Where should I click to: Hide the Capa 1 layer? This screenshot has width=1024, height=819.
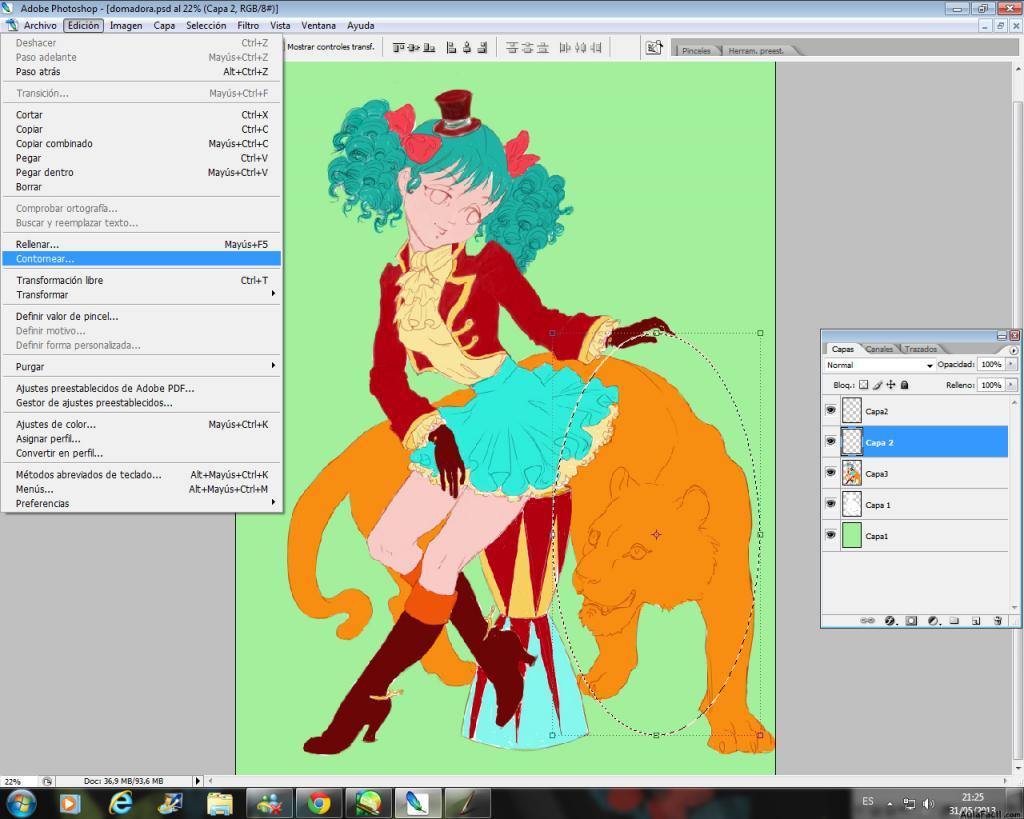pos(830,504)
